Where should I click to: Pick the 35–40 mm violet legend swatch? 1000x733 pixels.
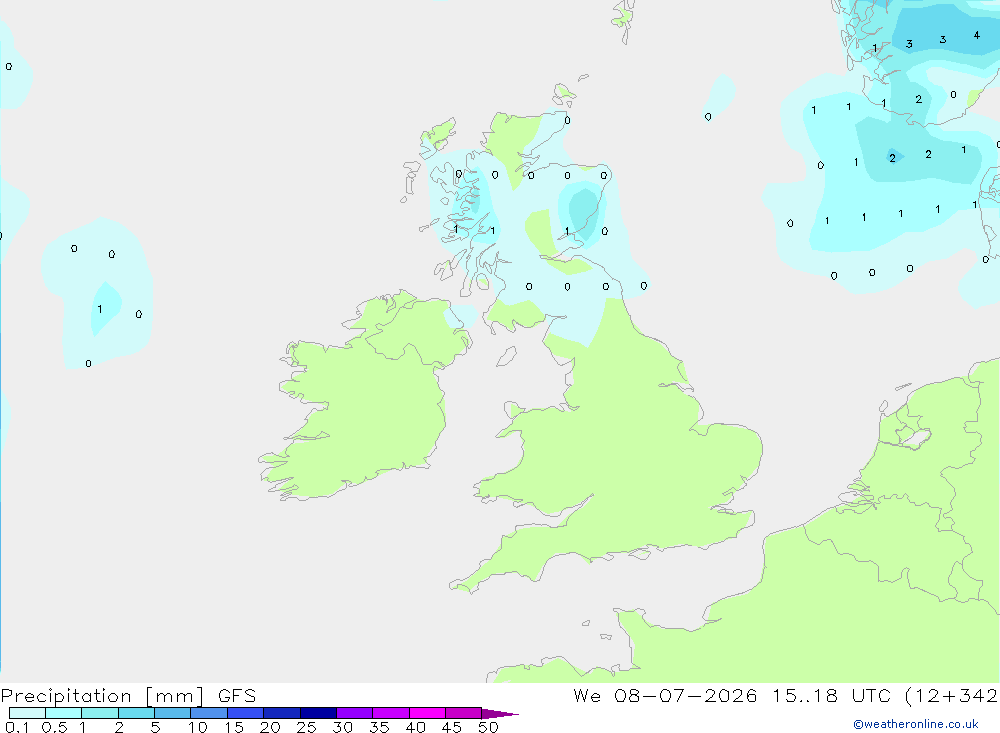391,713
